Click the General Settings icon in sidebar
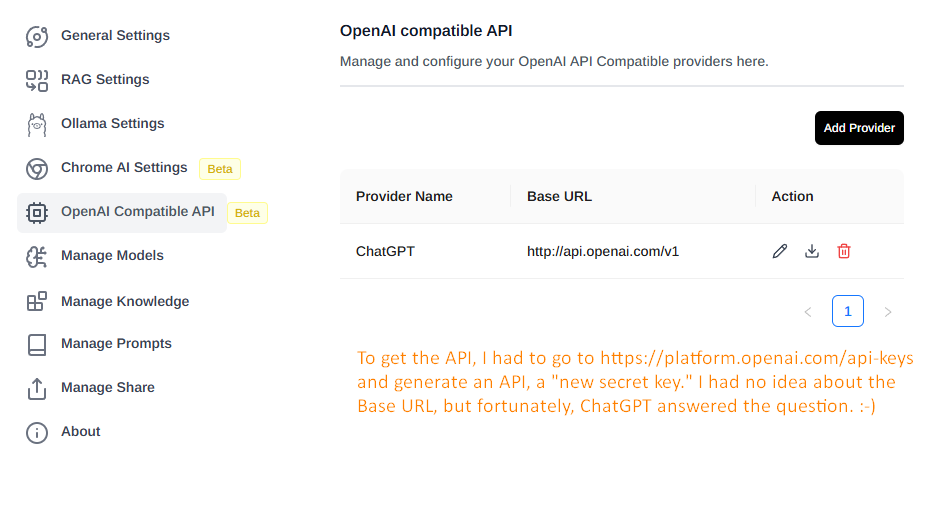 point(37,36)
